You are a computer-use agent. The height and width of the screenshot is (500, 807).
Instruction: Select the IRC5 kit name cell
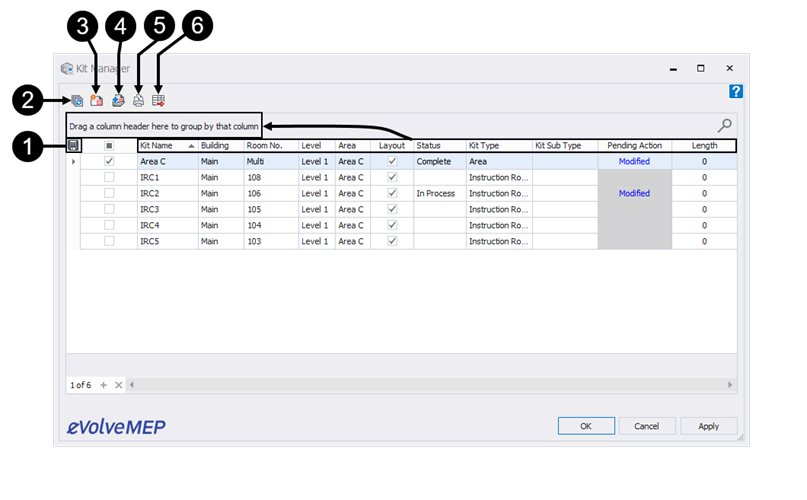[x=168, y=242]
